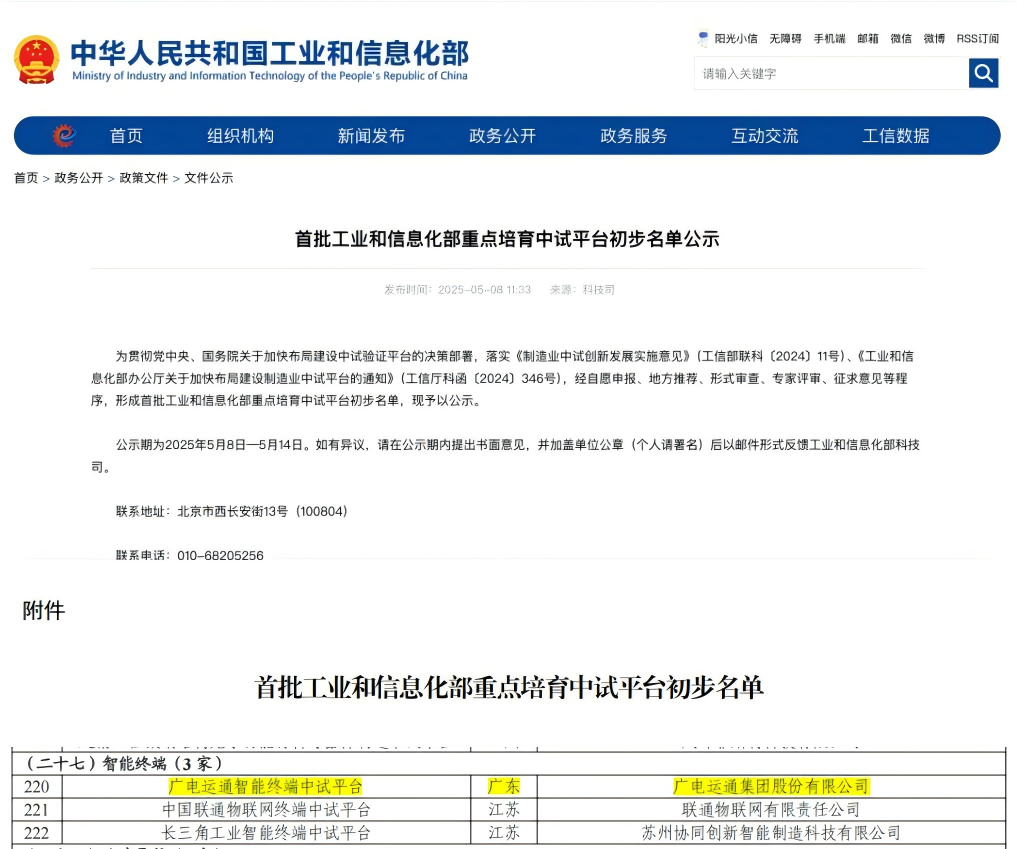Image resolution: width=1017 pixels, height=849 pixels.
Task: Open the 互动交流 navigation menu
Action: [765, 135]
